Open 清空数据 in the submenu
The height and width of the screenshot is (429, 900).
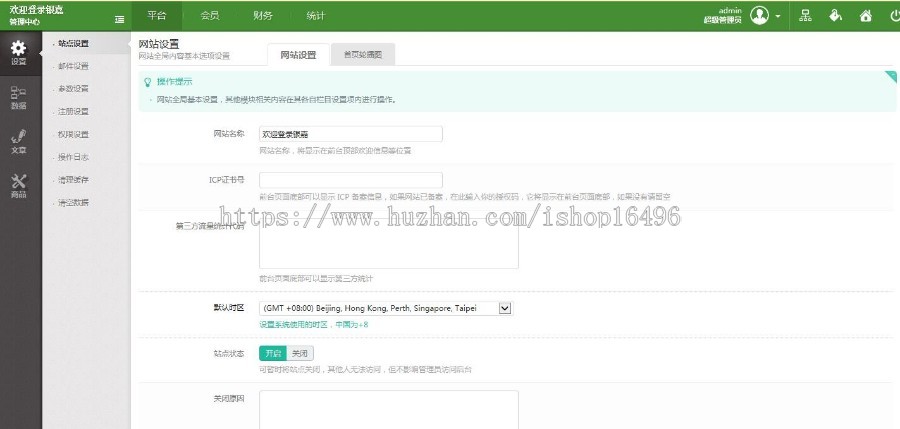tap(73, 202)
